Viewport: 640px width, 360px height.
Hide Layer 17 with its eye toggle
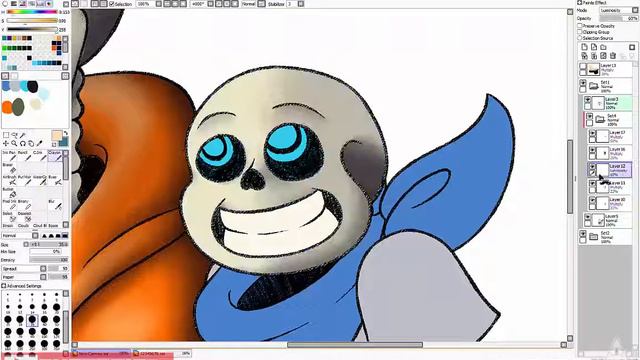(x=592, y=133)
